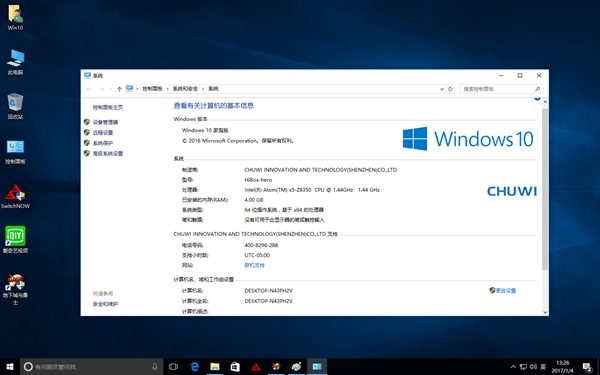Click 系统 in the breadcrumb path
This screenshot has height=375, width=600.
pyautogui.click(x=213, y=89)
